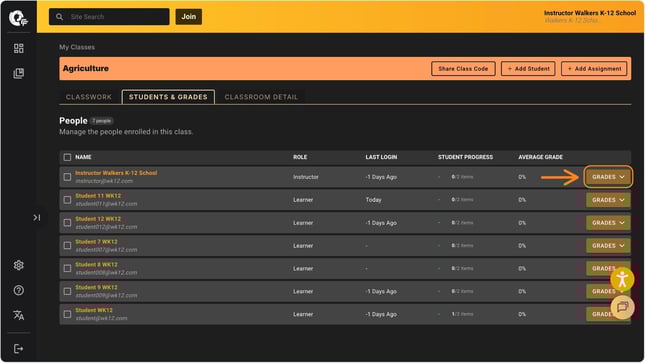Open the chat support bubble icon
The height and width of the screenshot is (363, 645).
pyautogui.click(x=622, y=307)
